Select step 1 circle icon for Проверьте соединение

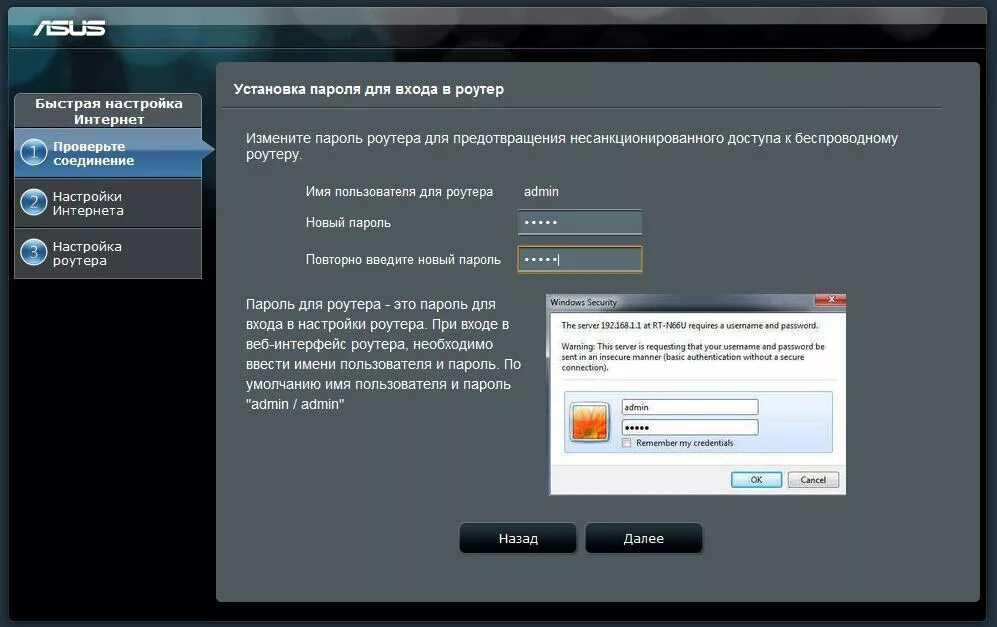[34, 152]
